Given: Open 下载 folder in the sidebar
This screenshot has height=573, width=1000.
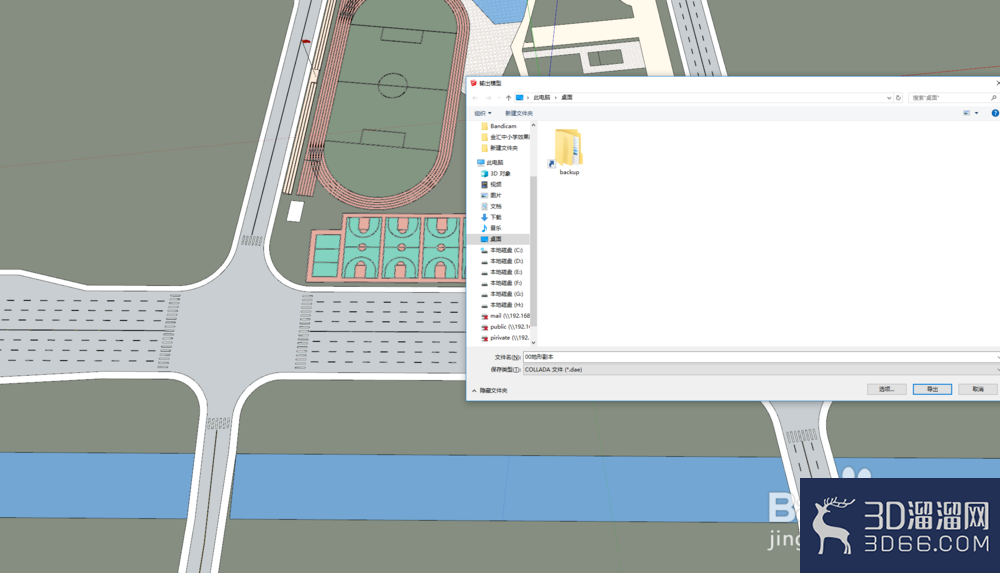Looking at the screenshot, I should [x=491, y=217].
